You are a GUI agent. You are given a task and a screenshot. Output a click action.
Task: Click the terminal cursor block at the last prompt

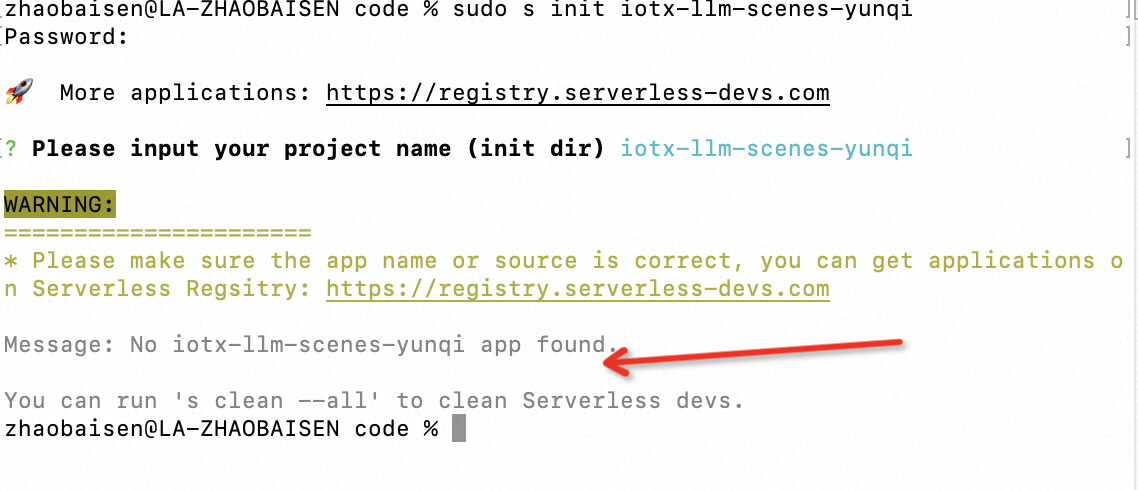point(459,428)
